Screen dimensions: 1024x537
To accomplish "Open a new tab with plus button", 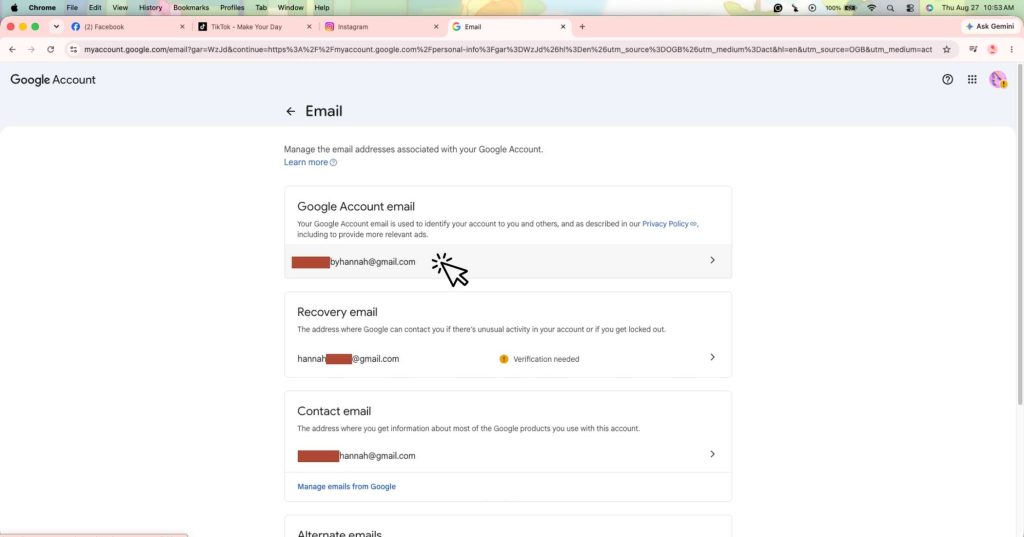I will click(x=582, y=27).
